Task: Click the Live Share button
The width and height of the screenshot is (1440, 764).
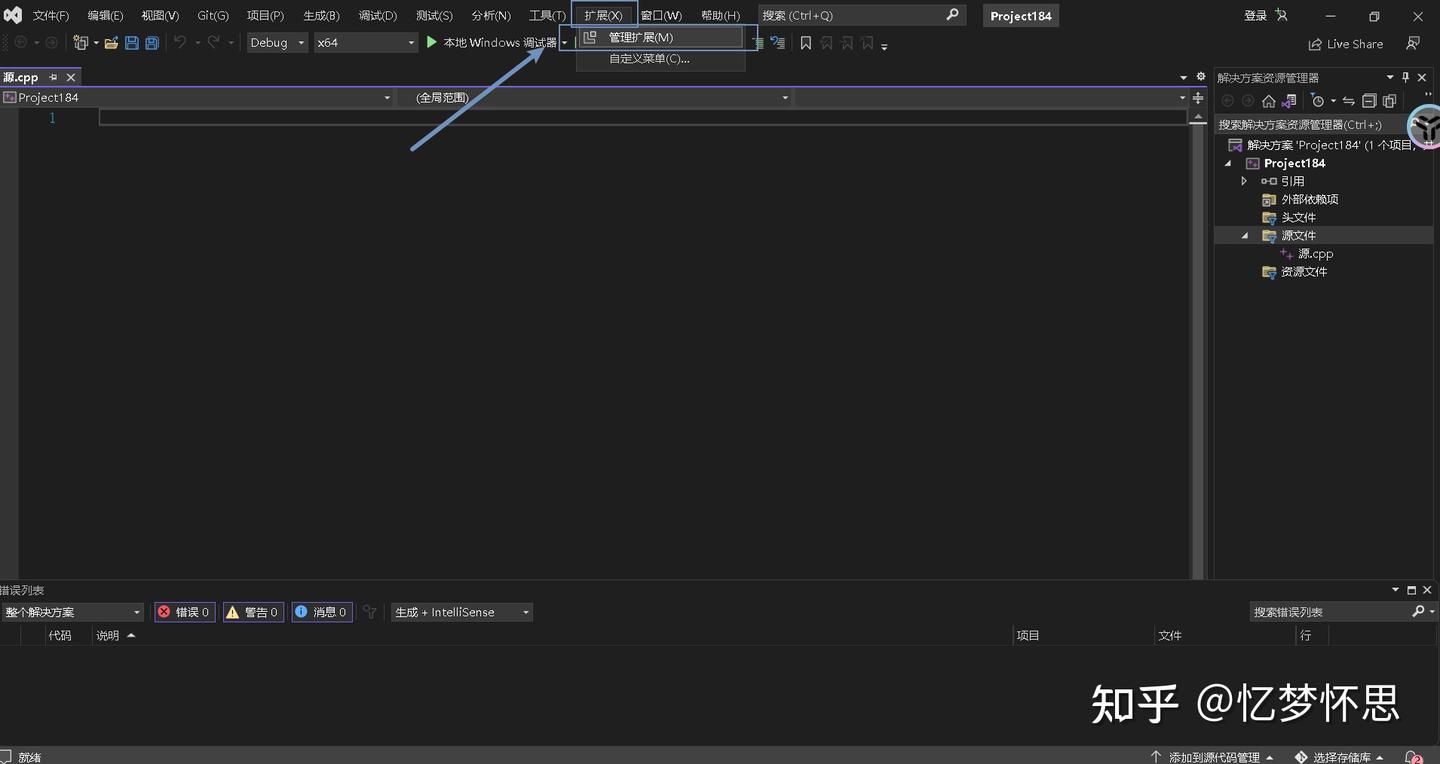Action: (x=1345, y=43)
